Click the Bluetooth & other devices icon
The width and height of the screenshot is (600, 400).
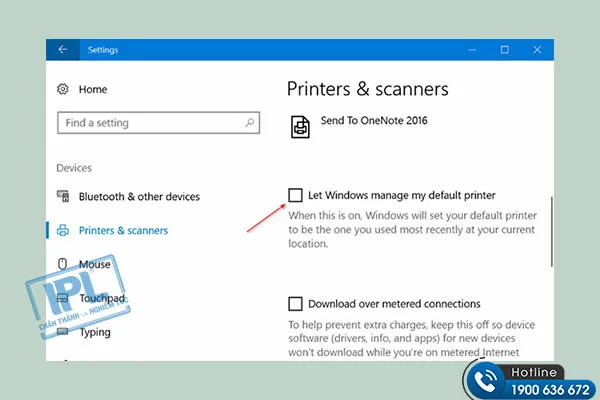pos(63,196)
